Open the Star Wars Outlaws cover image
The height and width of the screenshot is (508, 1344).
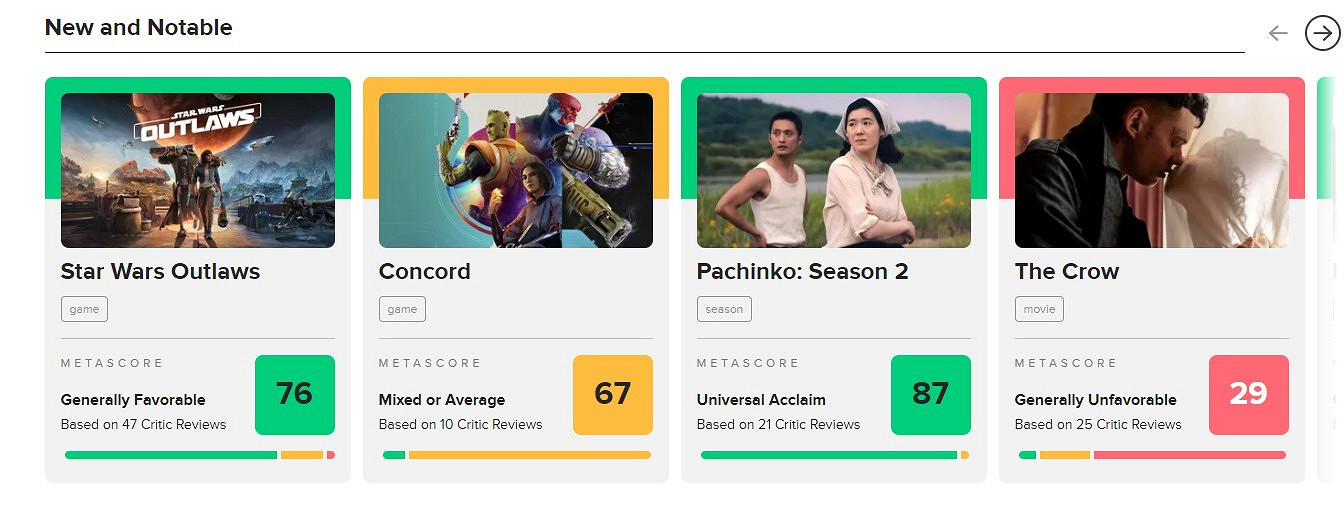click(198, 170)
